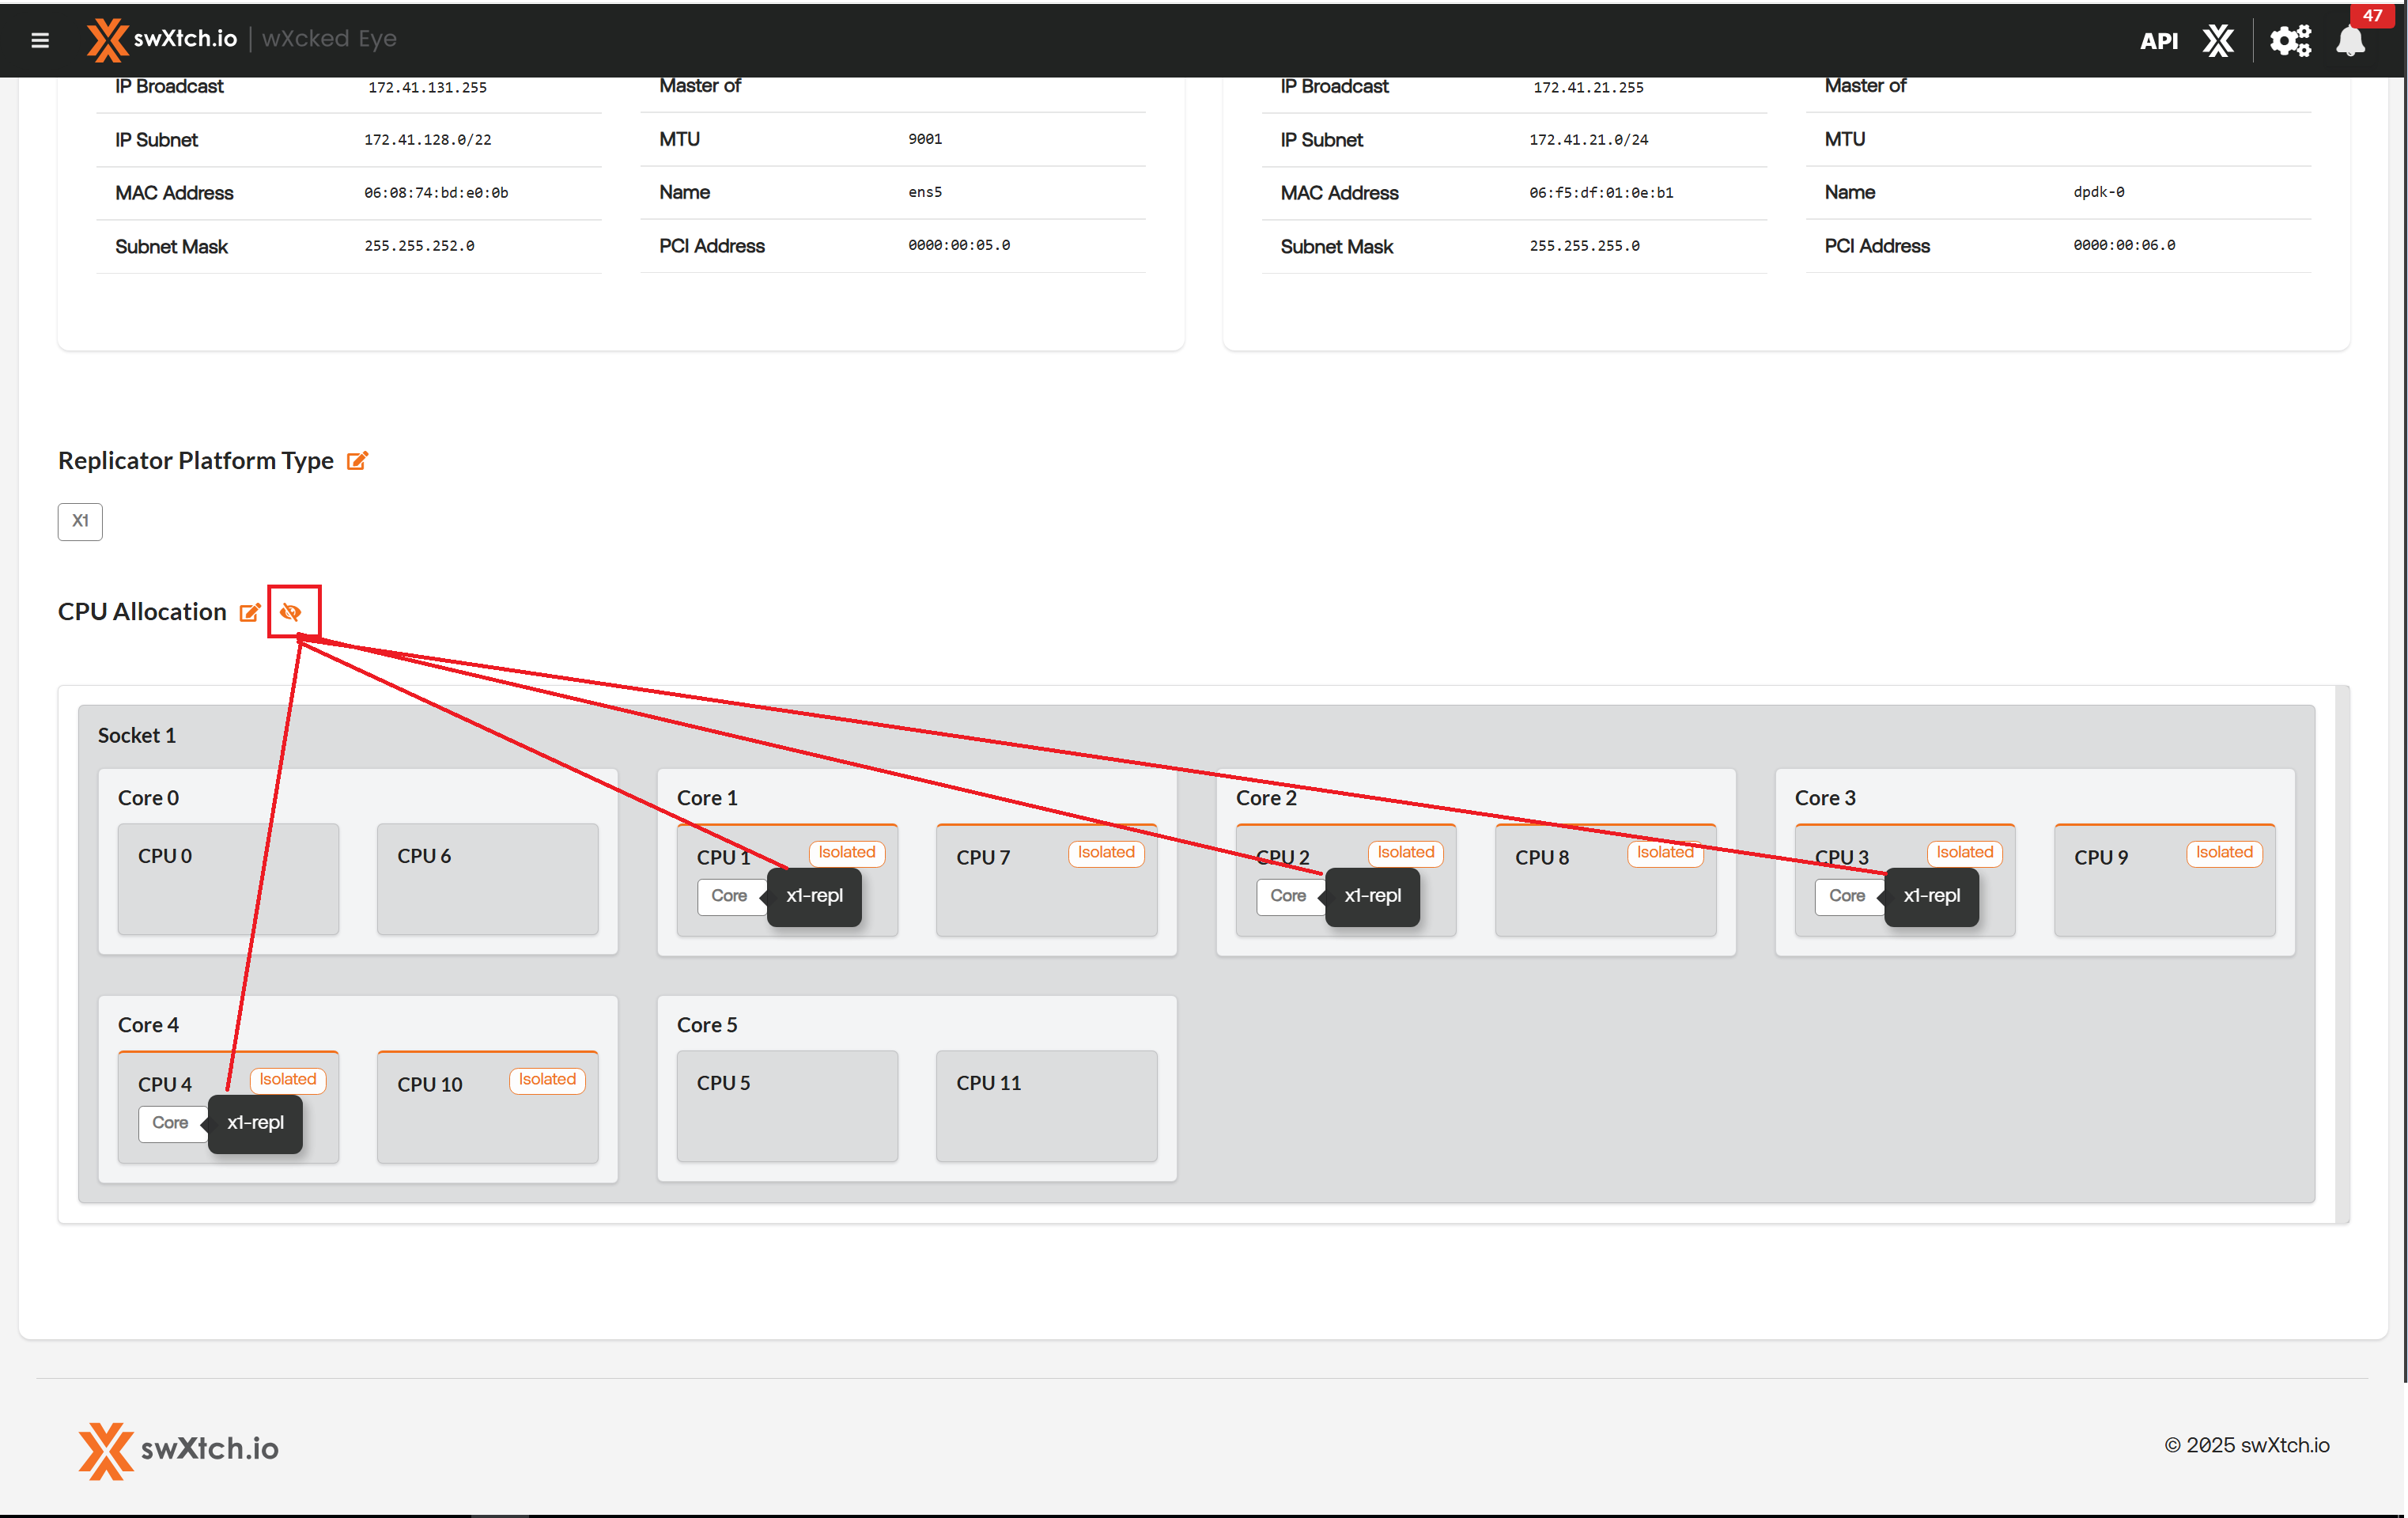The image size is (2408, 1518).
Task: Click the Isolated badge on CPU 7
Action: pos(1106,853)
